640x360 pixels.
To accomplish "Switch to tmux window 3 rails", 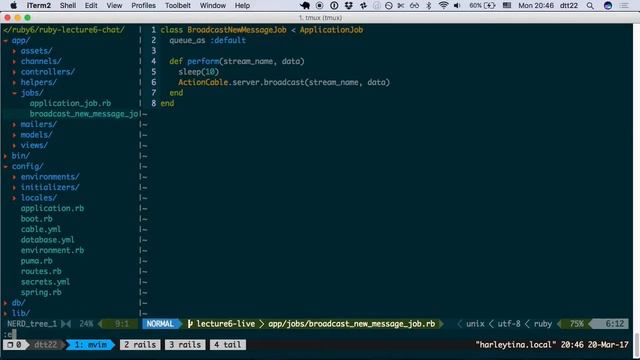I will (x=185, y=345).
